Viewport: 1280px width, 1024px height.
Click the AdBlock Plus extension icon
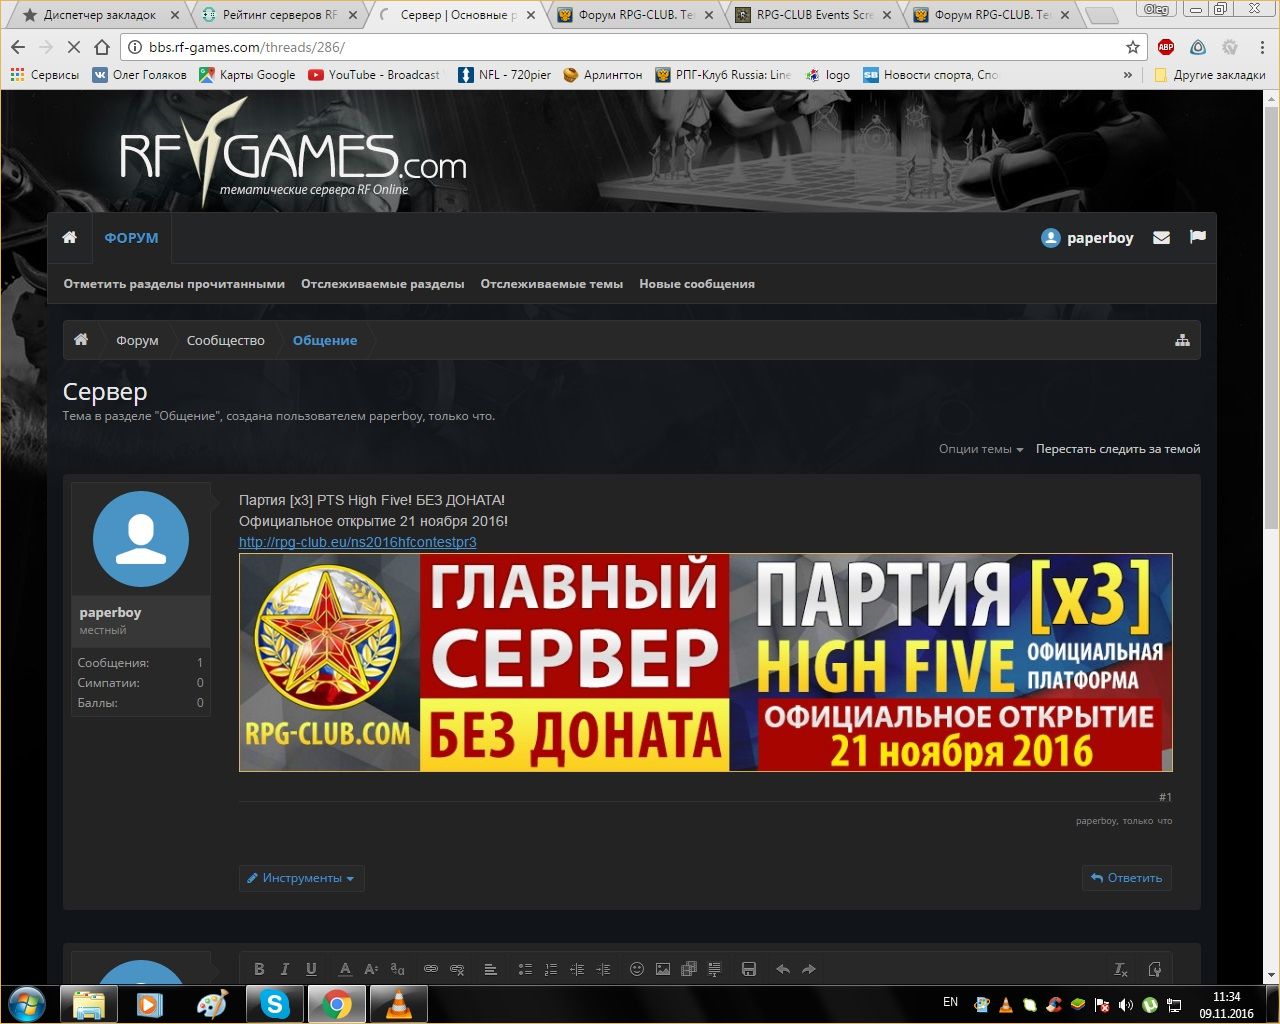[1166, 47]
